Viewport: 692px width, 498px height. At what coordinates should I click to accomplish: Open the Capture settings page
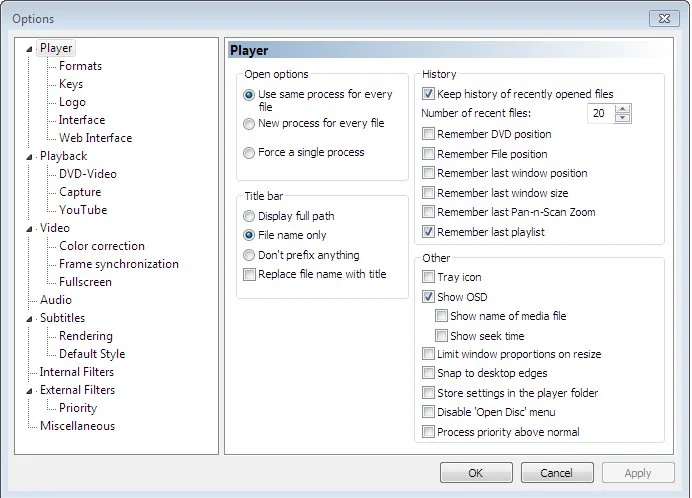pos(80,192)
